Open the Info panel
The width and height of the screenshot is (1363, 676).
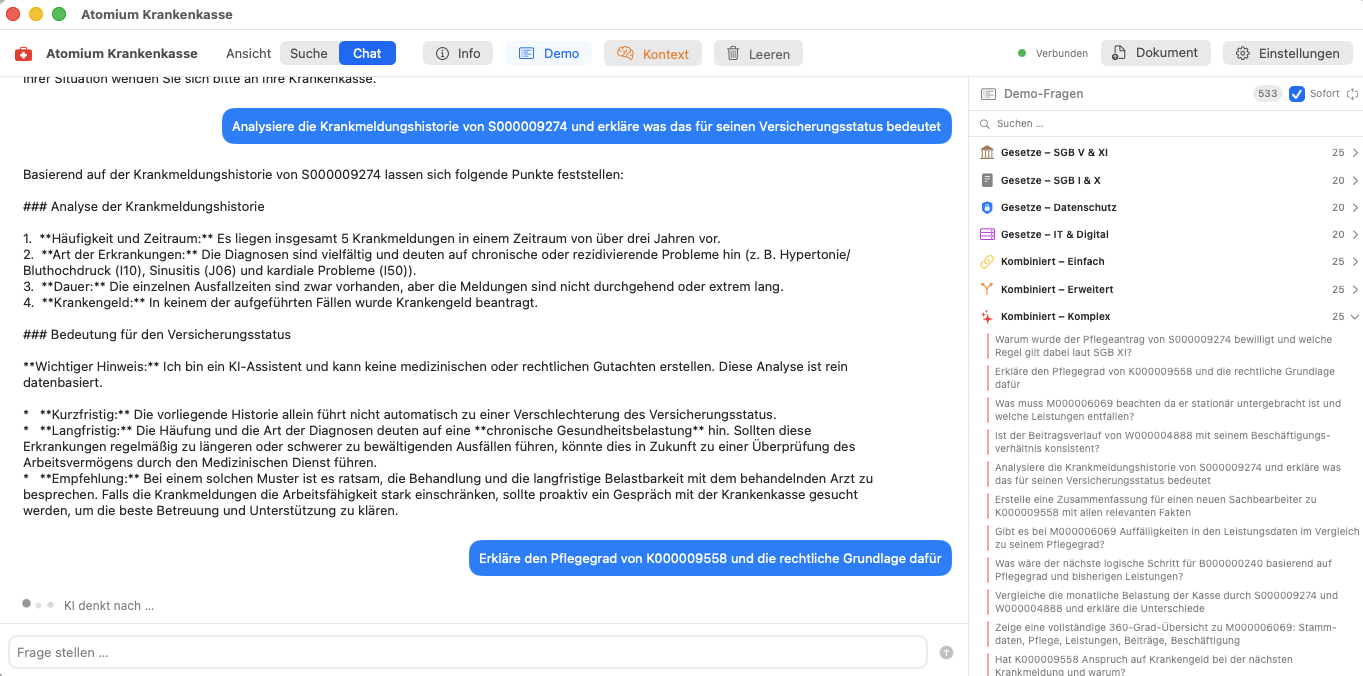[x=458, y=54]
